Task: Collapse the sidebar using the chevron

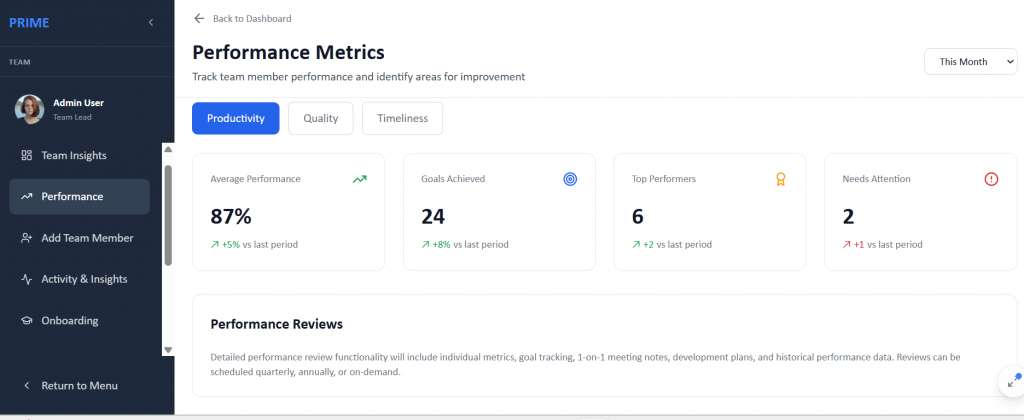Action: (x=151, y=22)
